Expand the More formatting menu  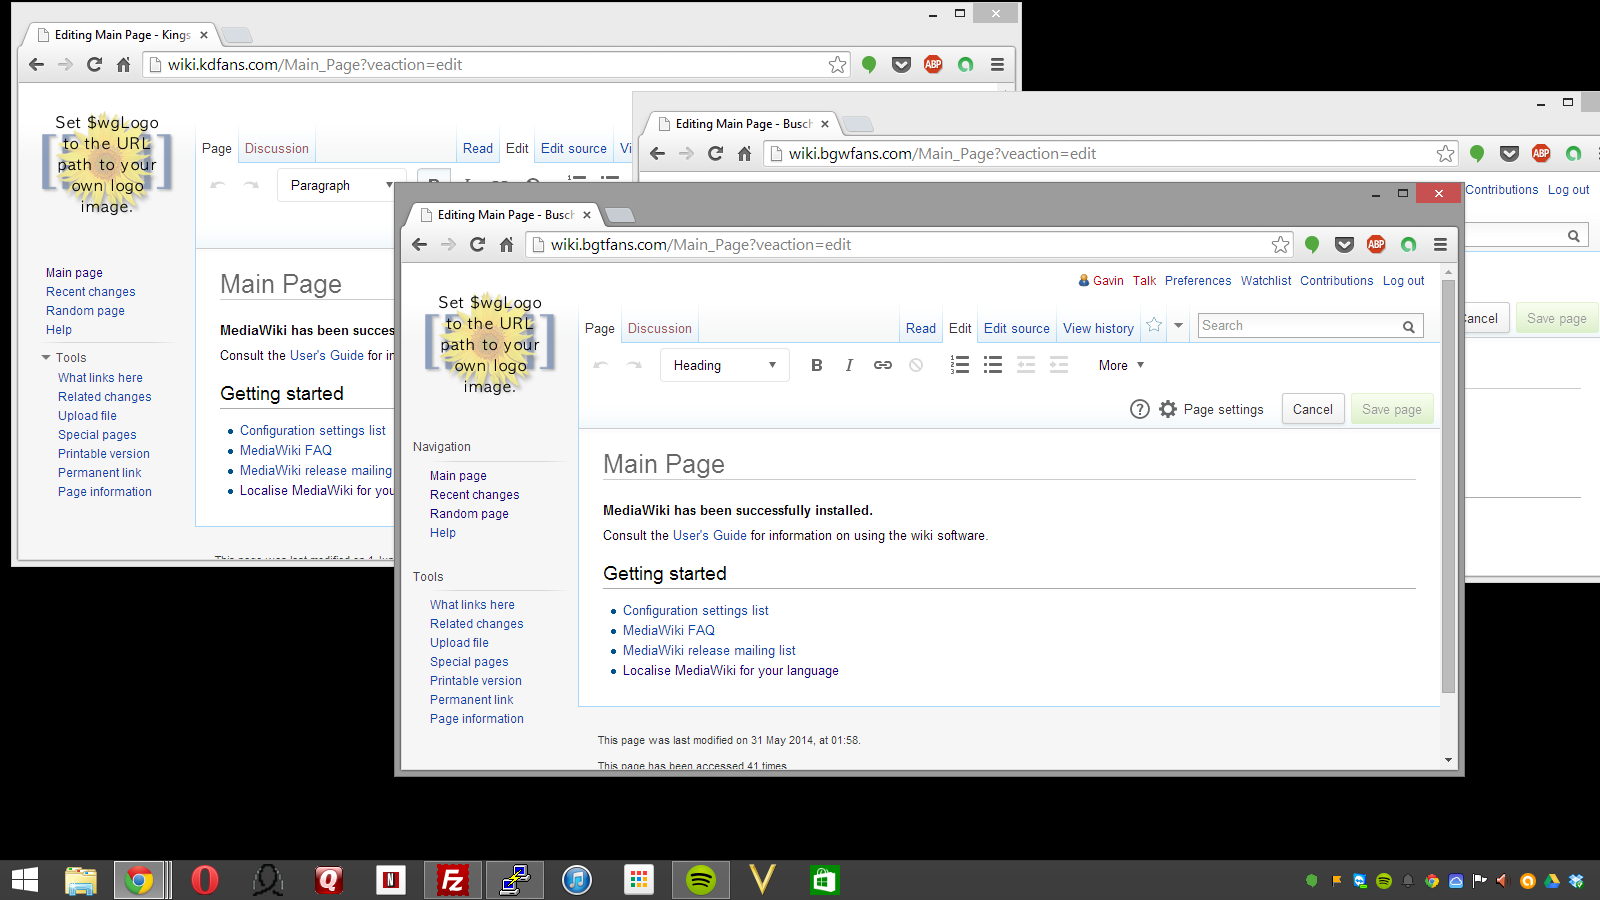tap(1121, 365)
